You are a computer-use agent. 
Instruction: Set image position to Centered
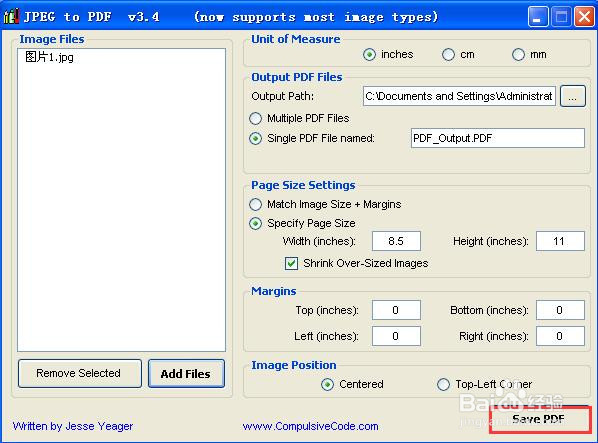coord(328,384)
